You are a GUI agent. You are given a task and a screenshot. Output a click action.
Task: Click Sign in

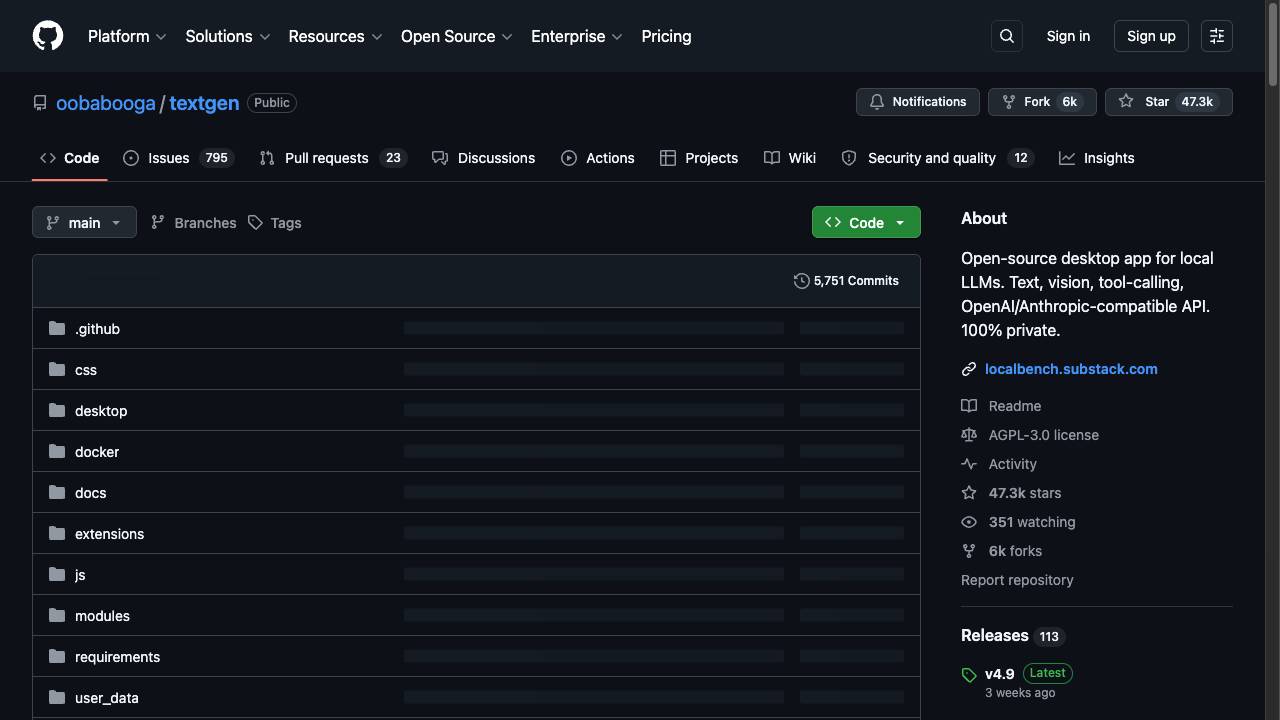click(1068, 36)
